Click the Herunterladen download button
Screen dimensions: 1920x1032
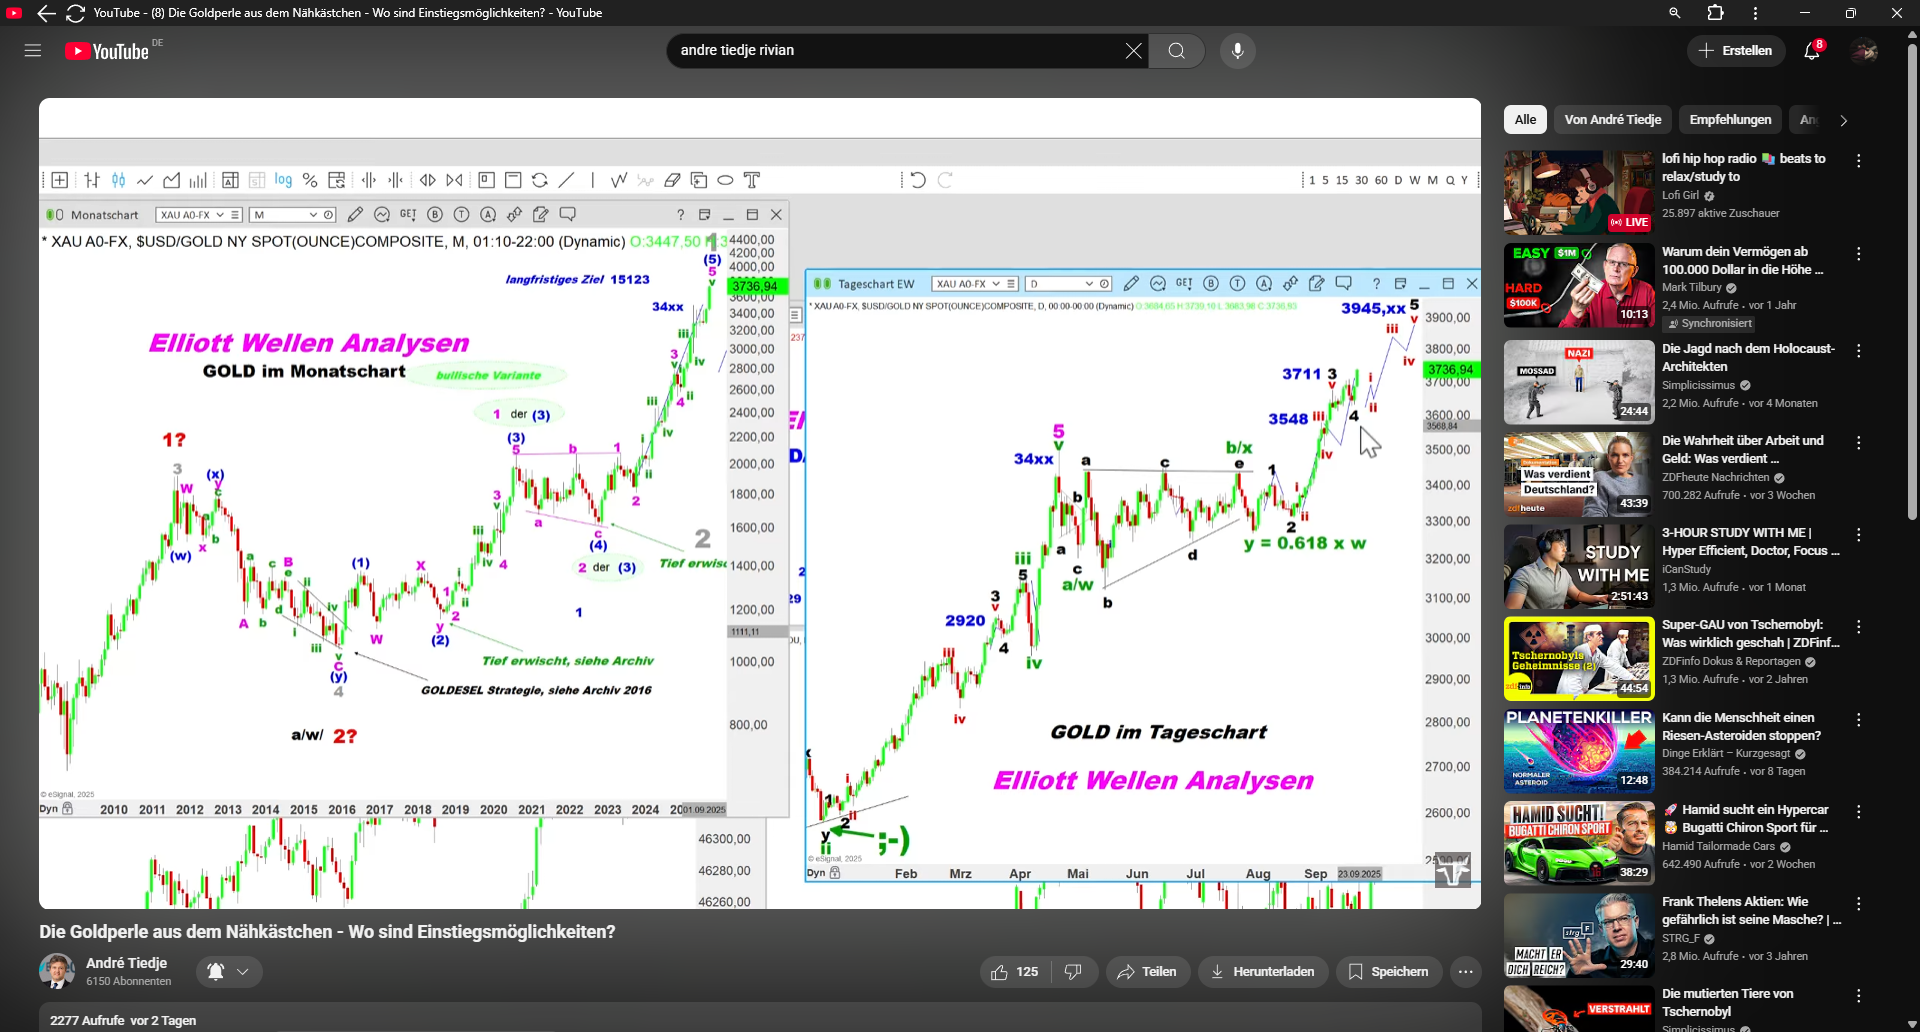pyautogui.click(x=1262, y=972)
